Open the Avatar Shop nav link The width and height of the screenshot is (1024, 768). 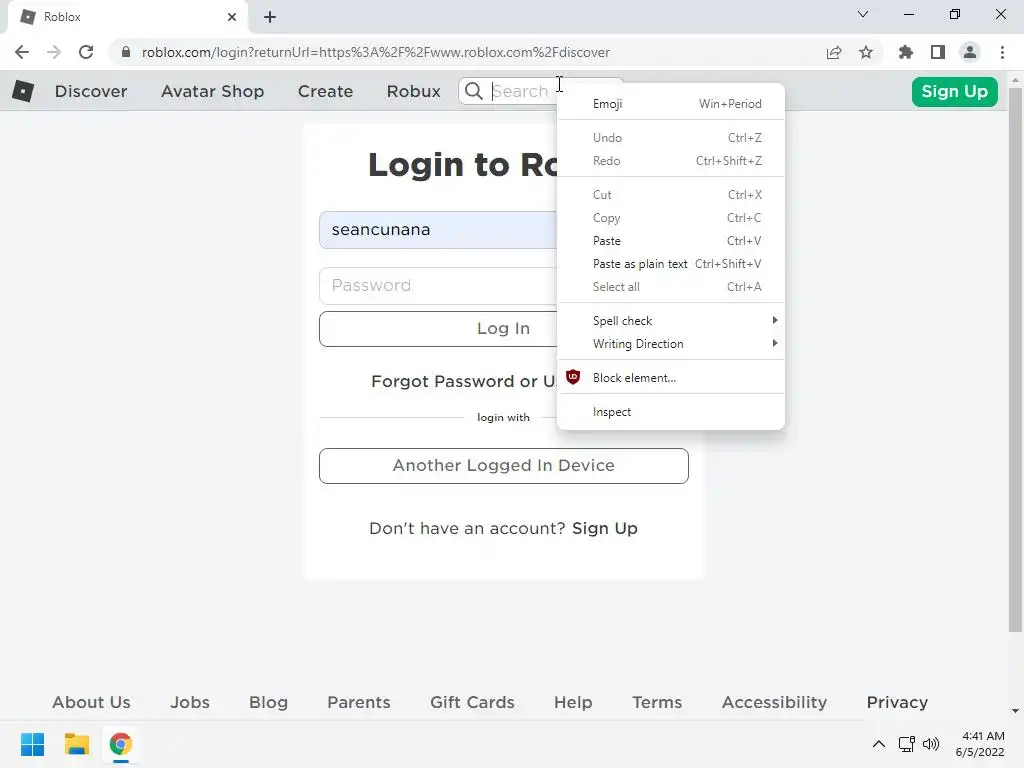click(x=212, y=91)
